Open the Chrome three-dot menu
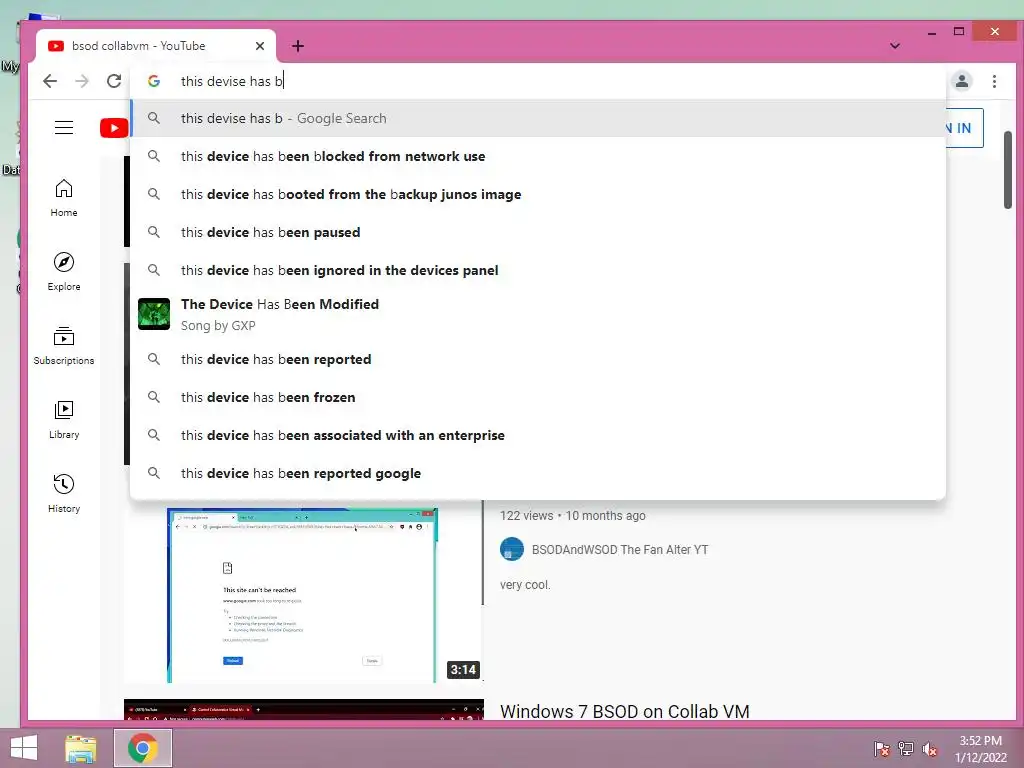Image resolution: width=1024 pixels, height=768 pixels. [994, 81]
